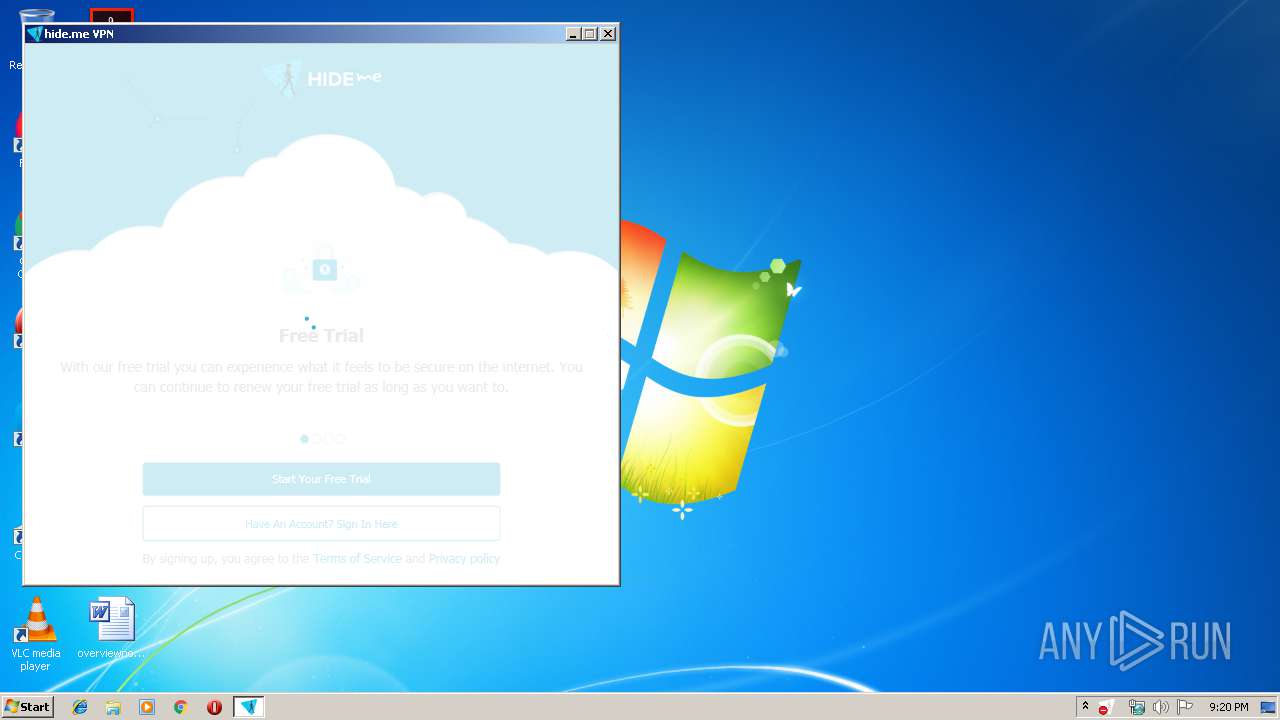Open the Terms of Service link

pyautogui.click(x=357, y=559)
